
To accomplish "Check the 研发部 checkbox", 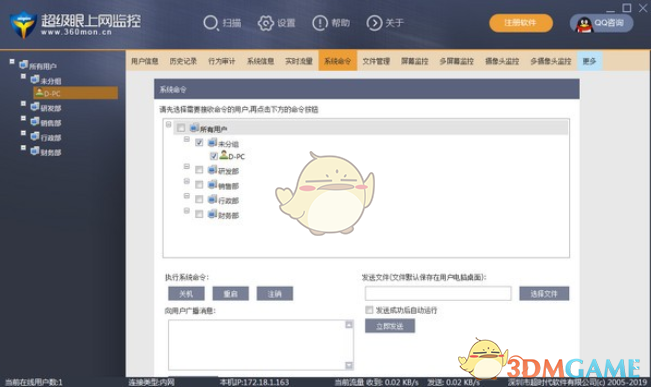I will click(199, 170).
